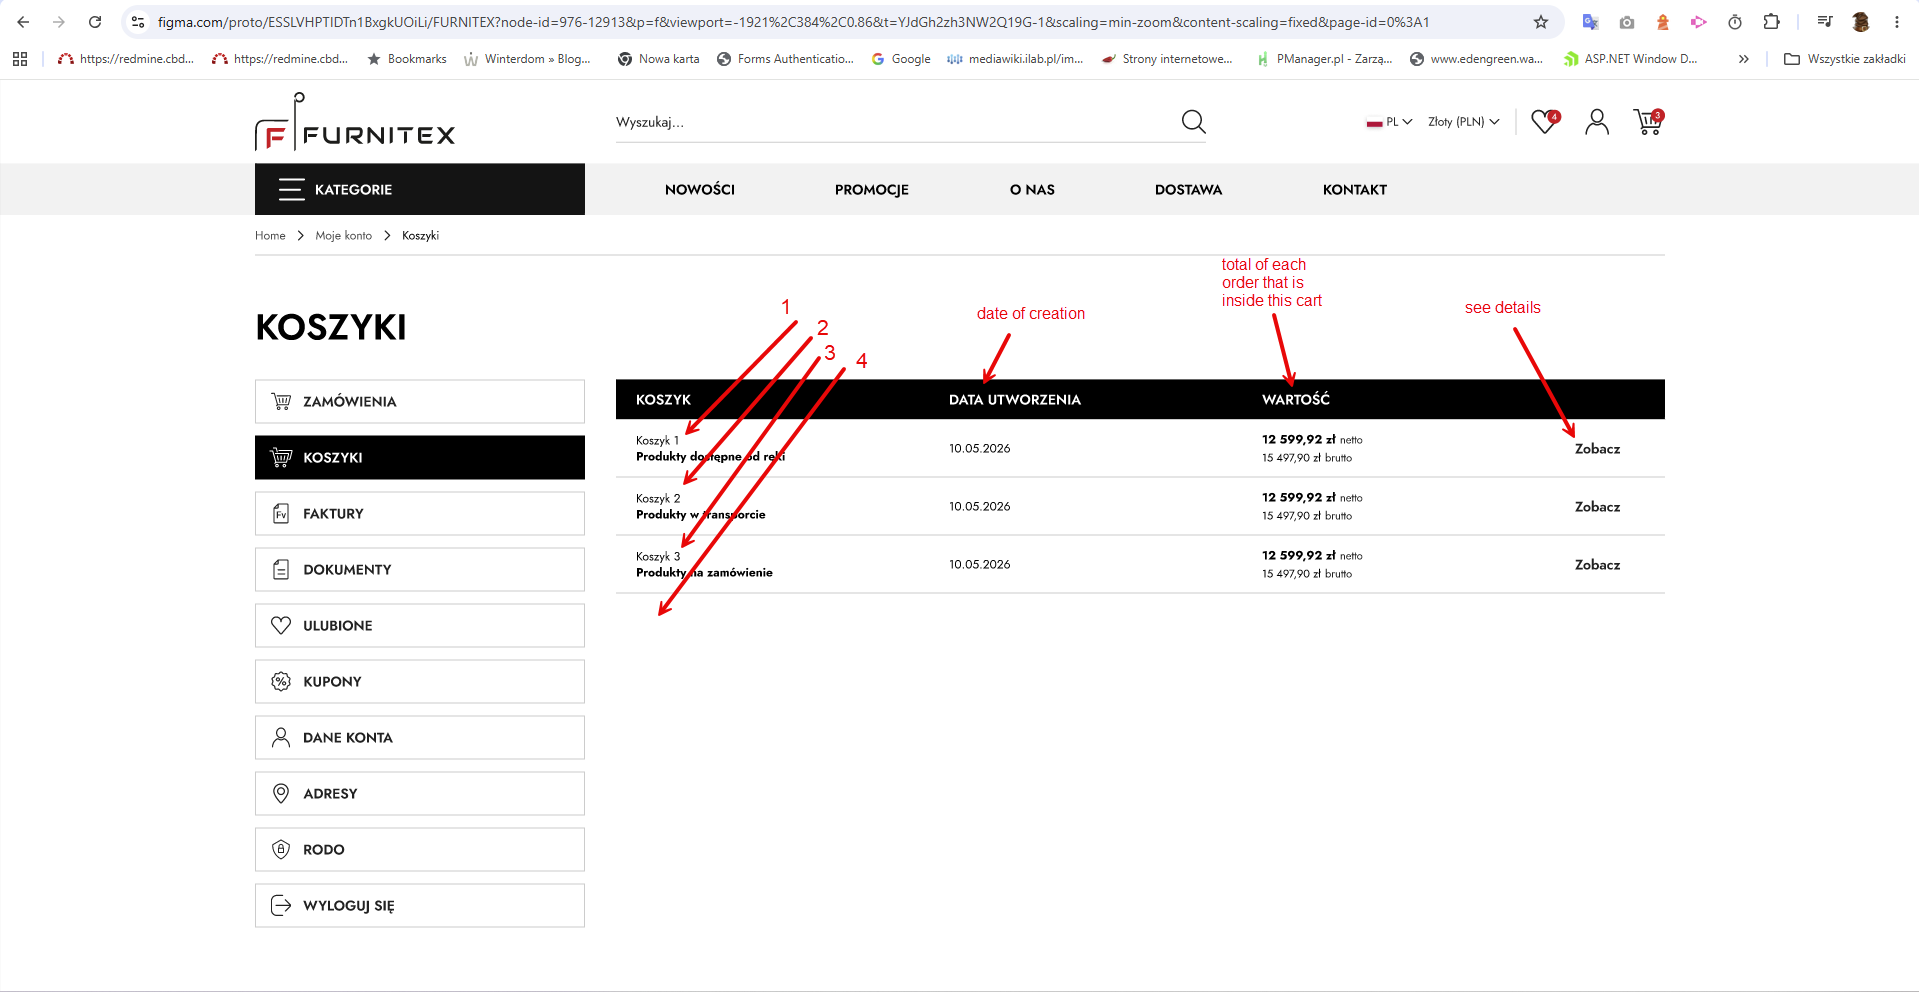Expand the Złoty (PLN) currency dropdown
This screenshot has height=992, width=1919.
1464,122
